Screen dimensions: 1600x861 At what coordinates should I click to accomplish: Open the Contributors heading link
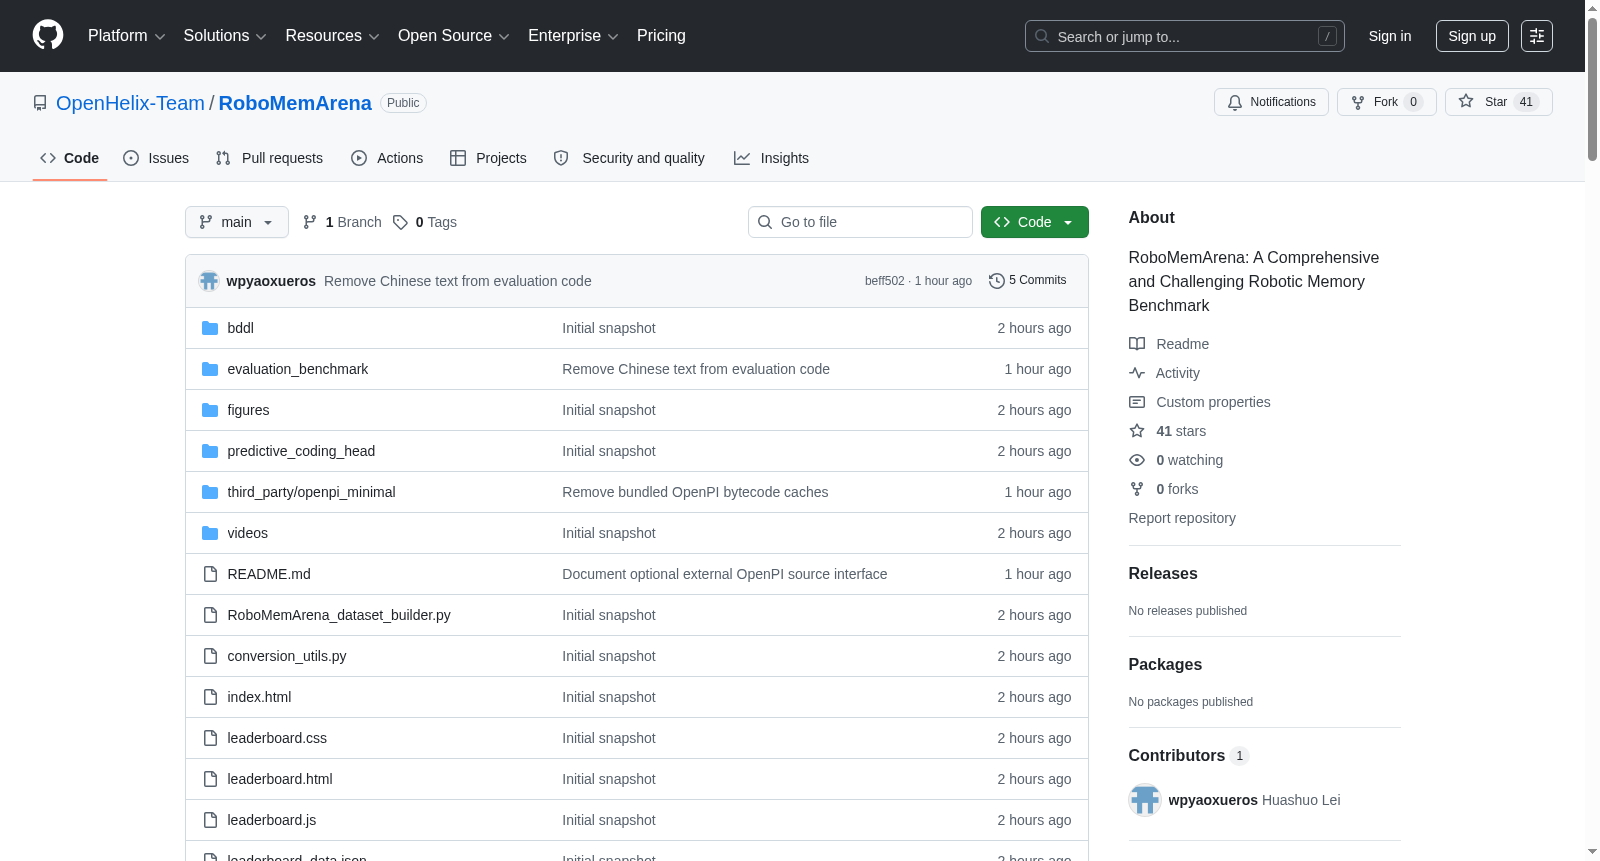1188,755
